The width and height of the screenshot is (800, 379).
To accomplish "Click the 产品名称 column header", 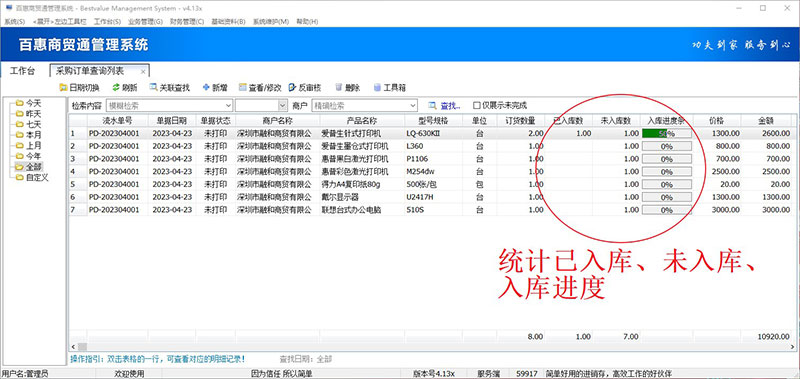I will pos(362,121).
